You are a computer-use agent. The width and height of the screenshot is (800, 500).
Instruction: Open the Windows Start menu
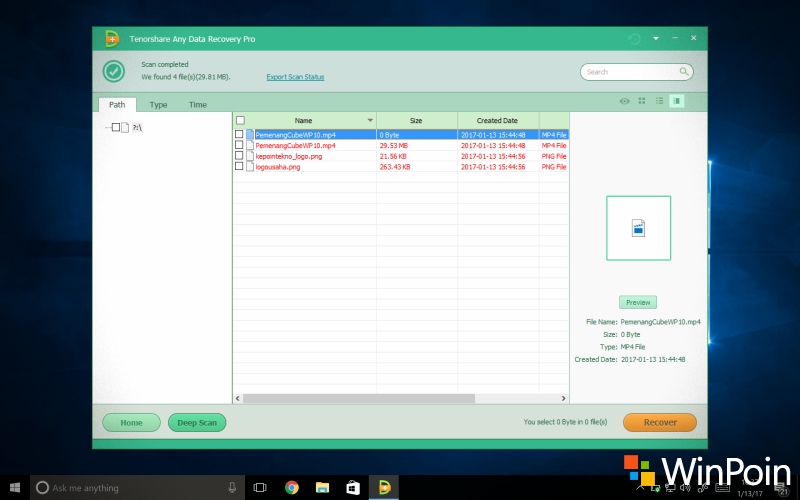pos(15,487)
